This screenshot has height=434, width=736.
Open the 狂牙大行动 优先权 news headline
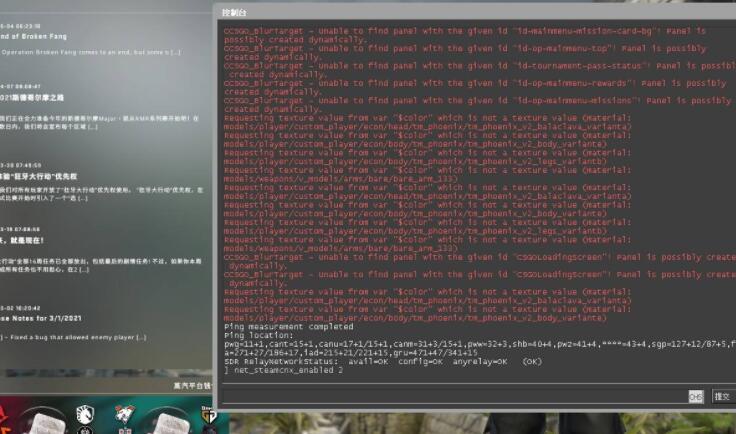[38, 176]
